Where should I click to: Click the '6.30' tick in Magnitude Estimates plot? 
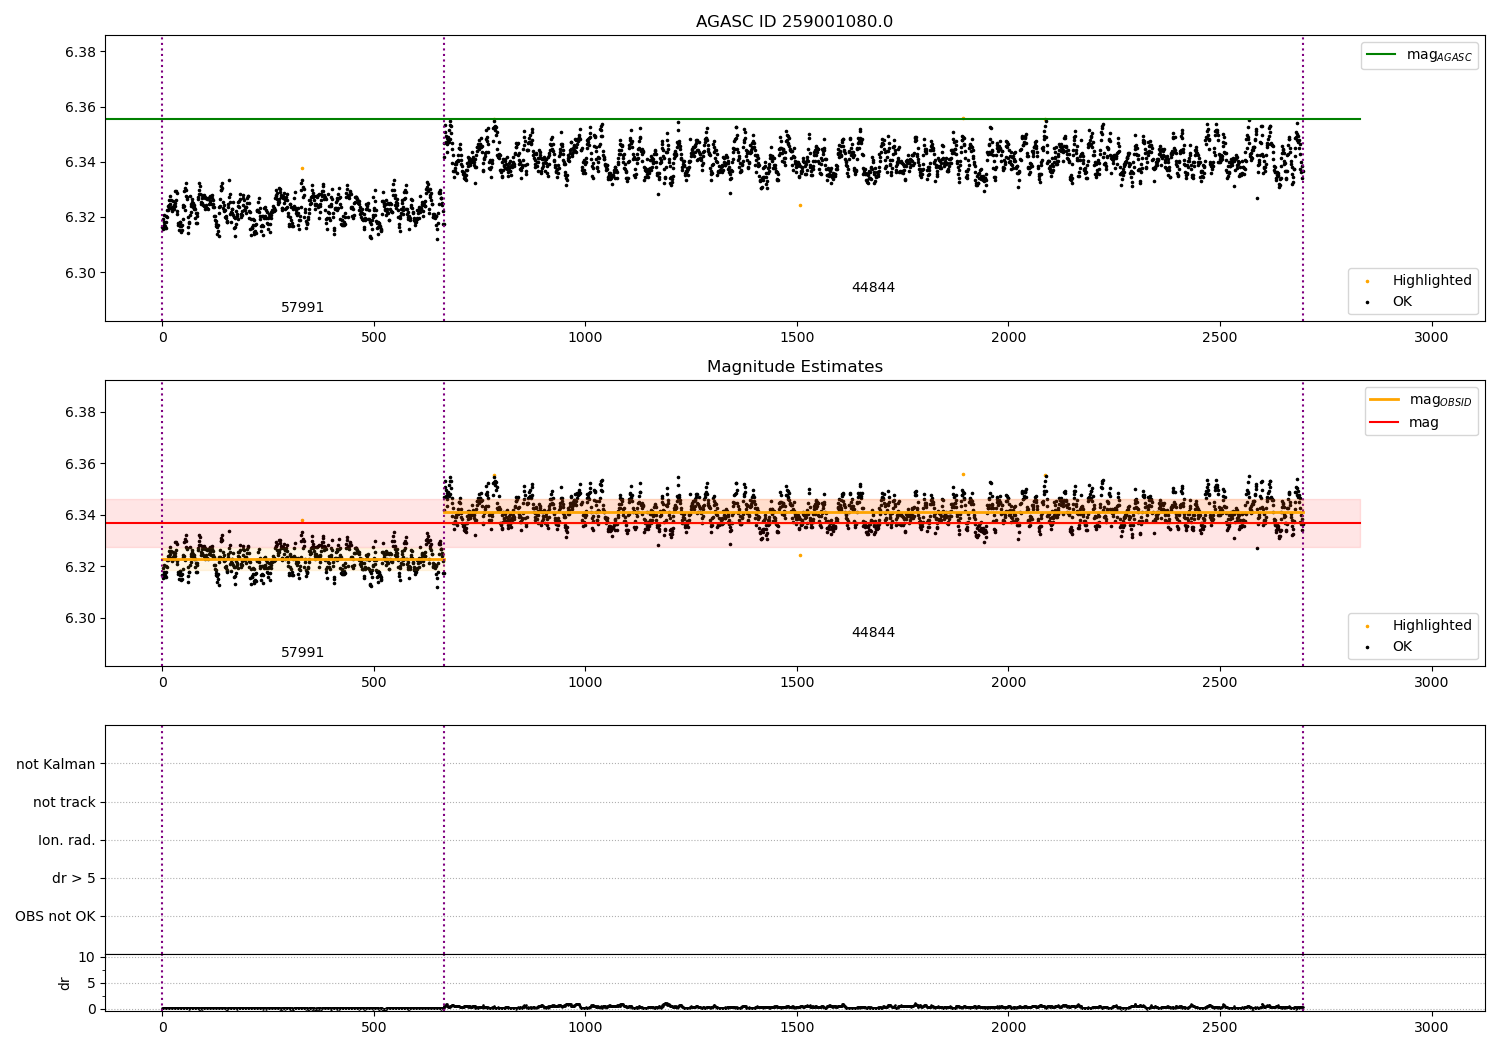coord(80,618)
